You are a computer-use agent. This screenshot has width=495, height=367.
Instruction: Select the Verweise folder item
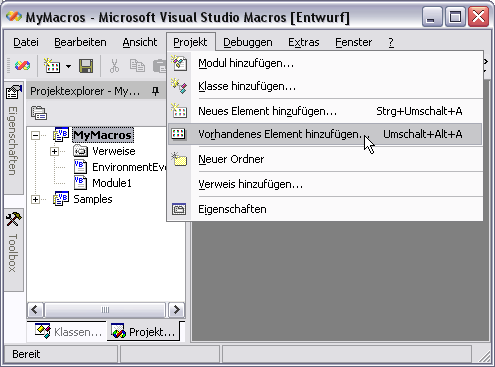click(x=114, y=151)
